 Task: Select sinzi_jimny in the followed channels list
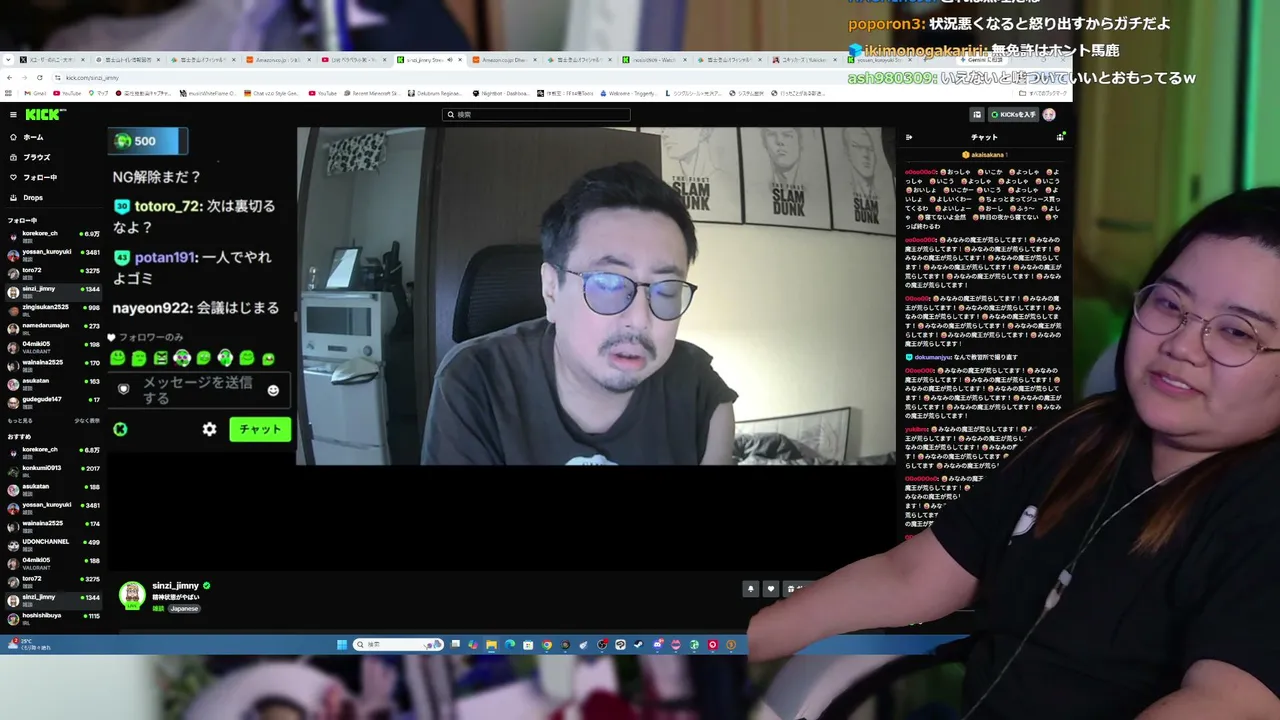coord(54,290)
